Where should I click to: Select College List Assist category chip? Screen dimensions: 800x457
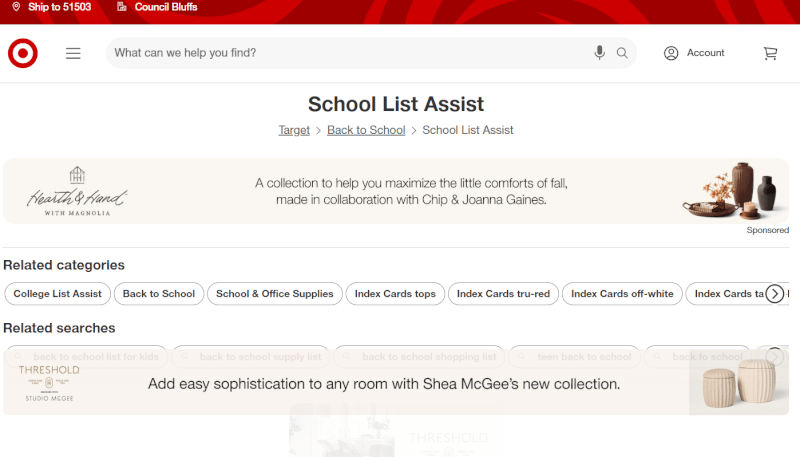(57, 294)
